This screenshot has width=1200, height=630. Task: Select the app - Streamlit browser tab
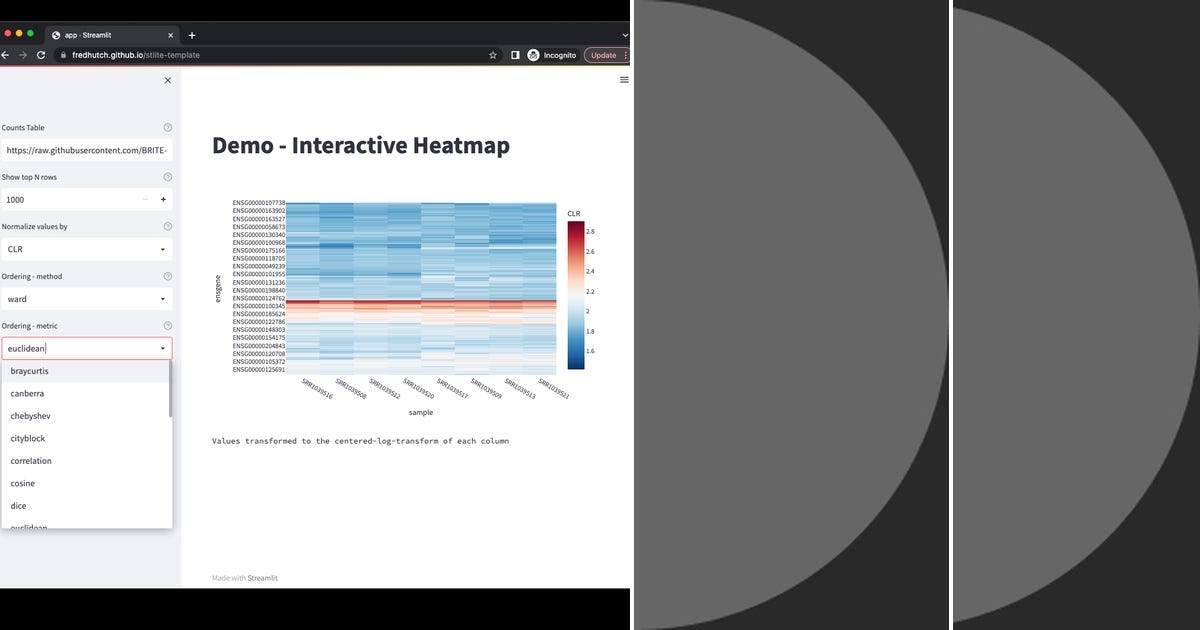click(x=111, y=35)
